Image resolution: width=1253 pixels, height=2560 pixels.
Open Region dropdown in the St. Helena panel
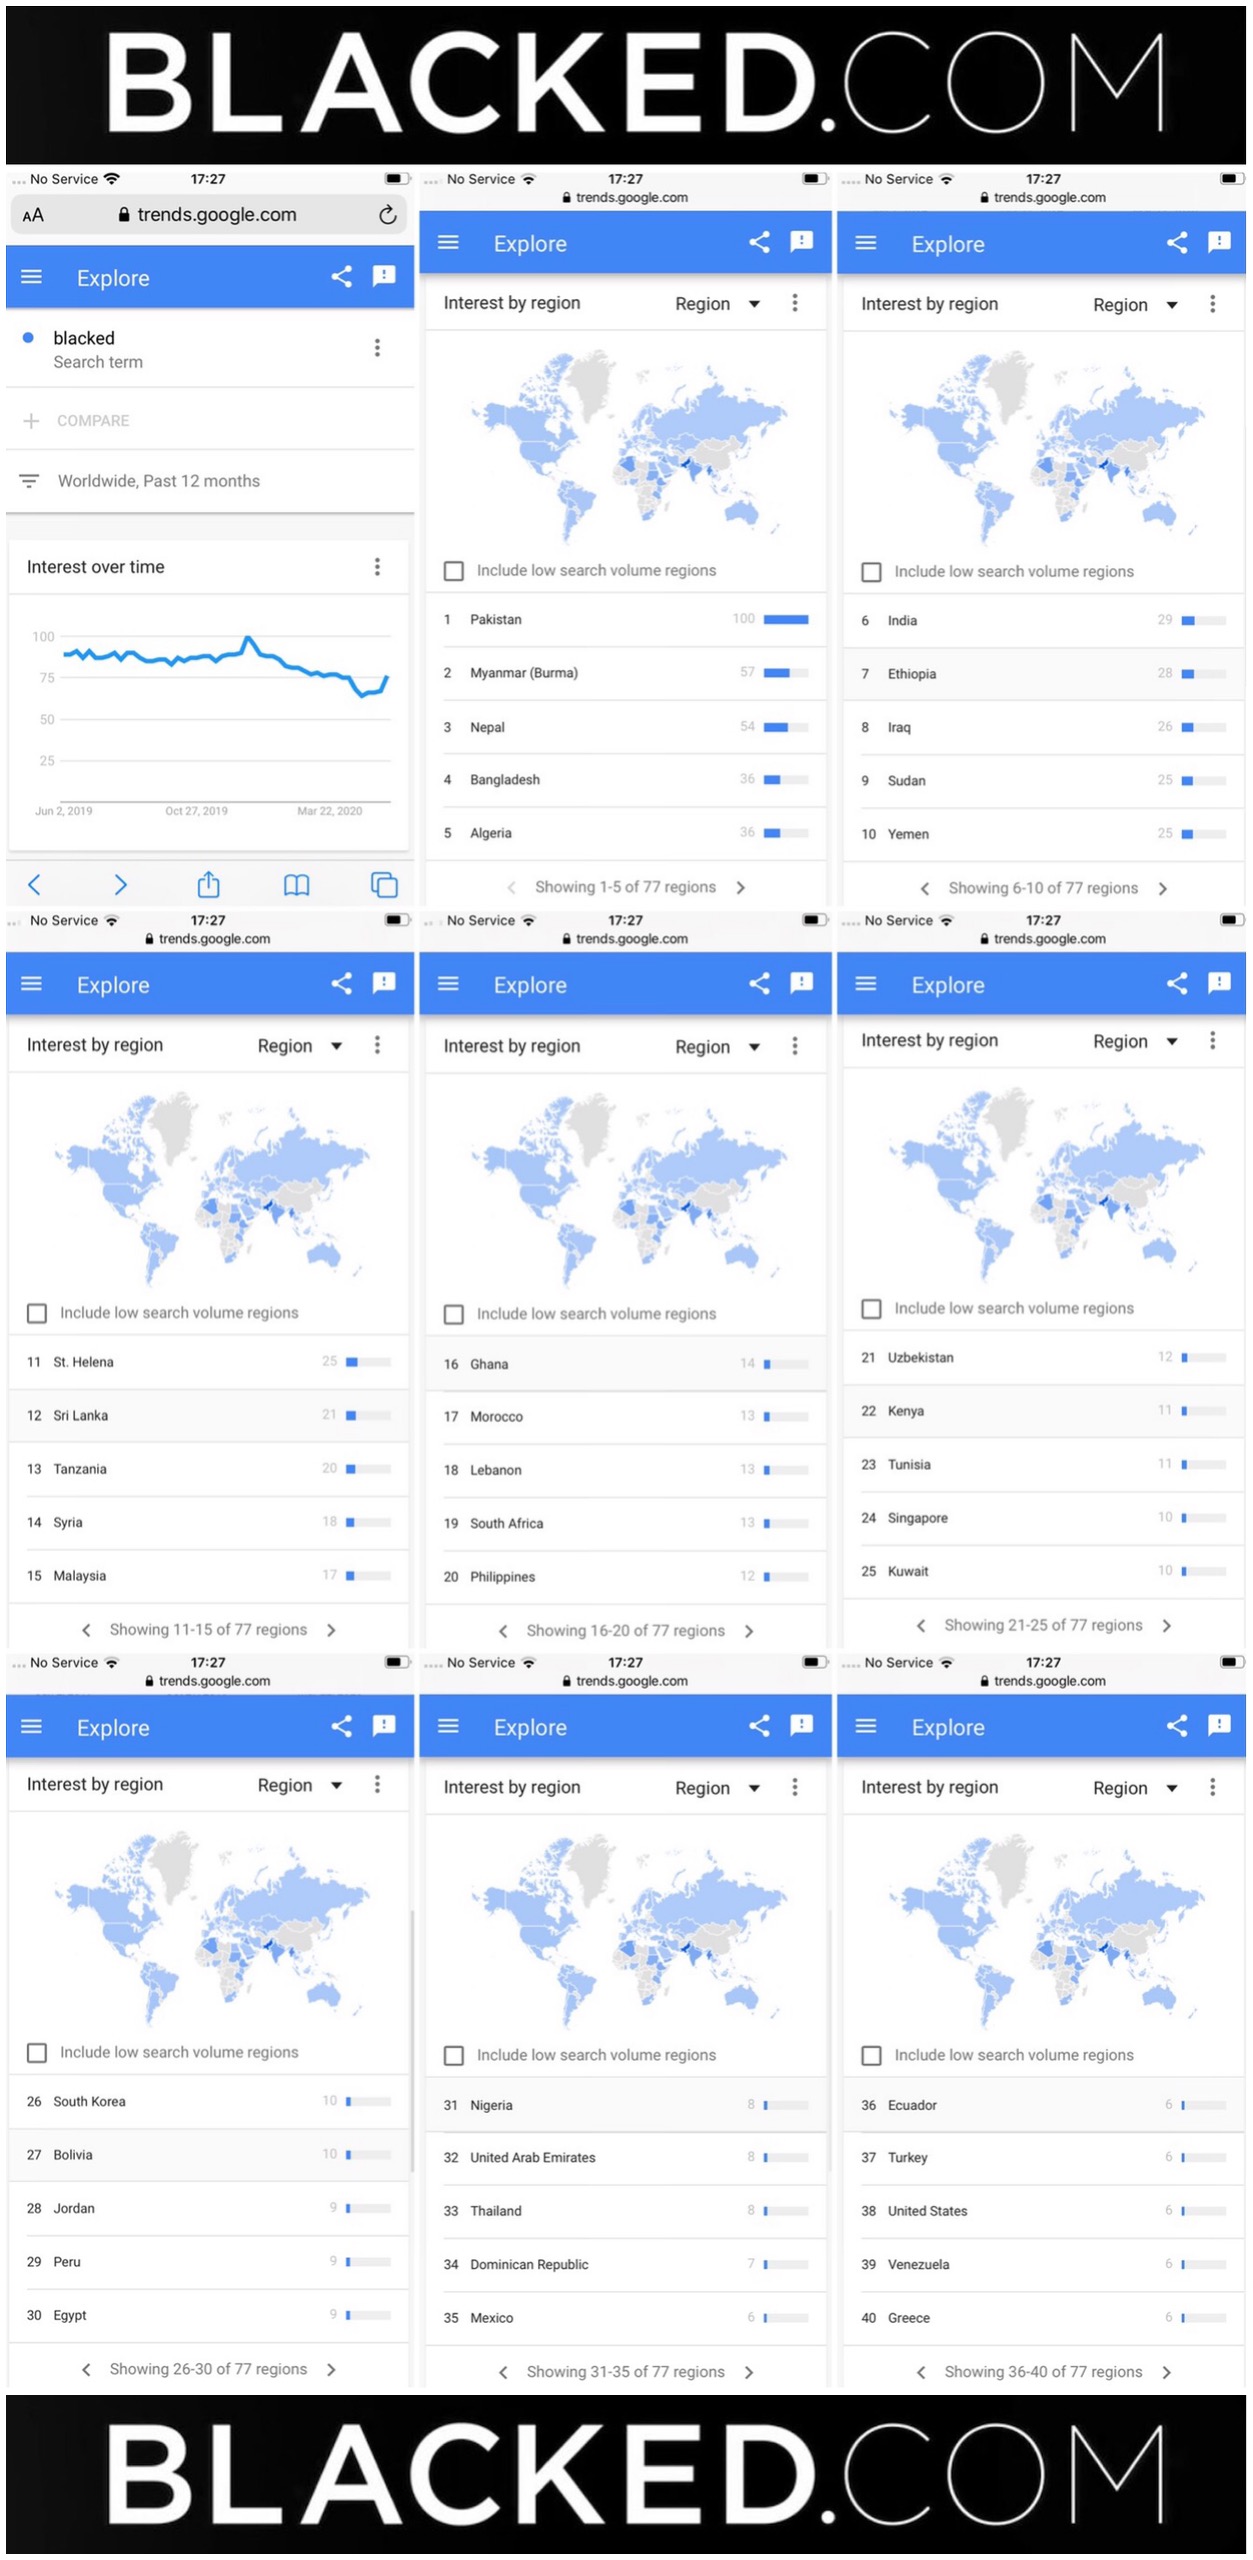(x=301, y=1046)
